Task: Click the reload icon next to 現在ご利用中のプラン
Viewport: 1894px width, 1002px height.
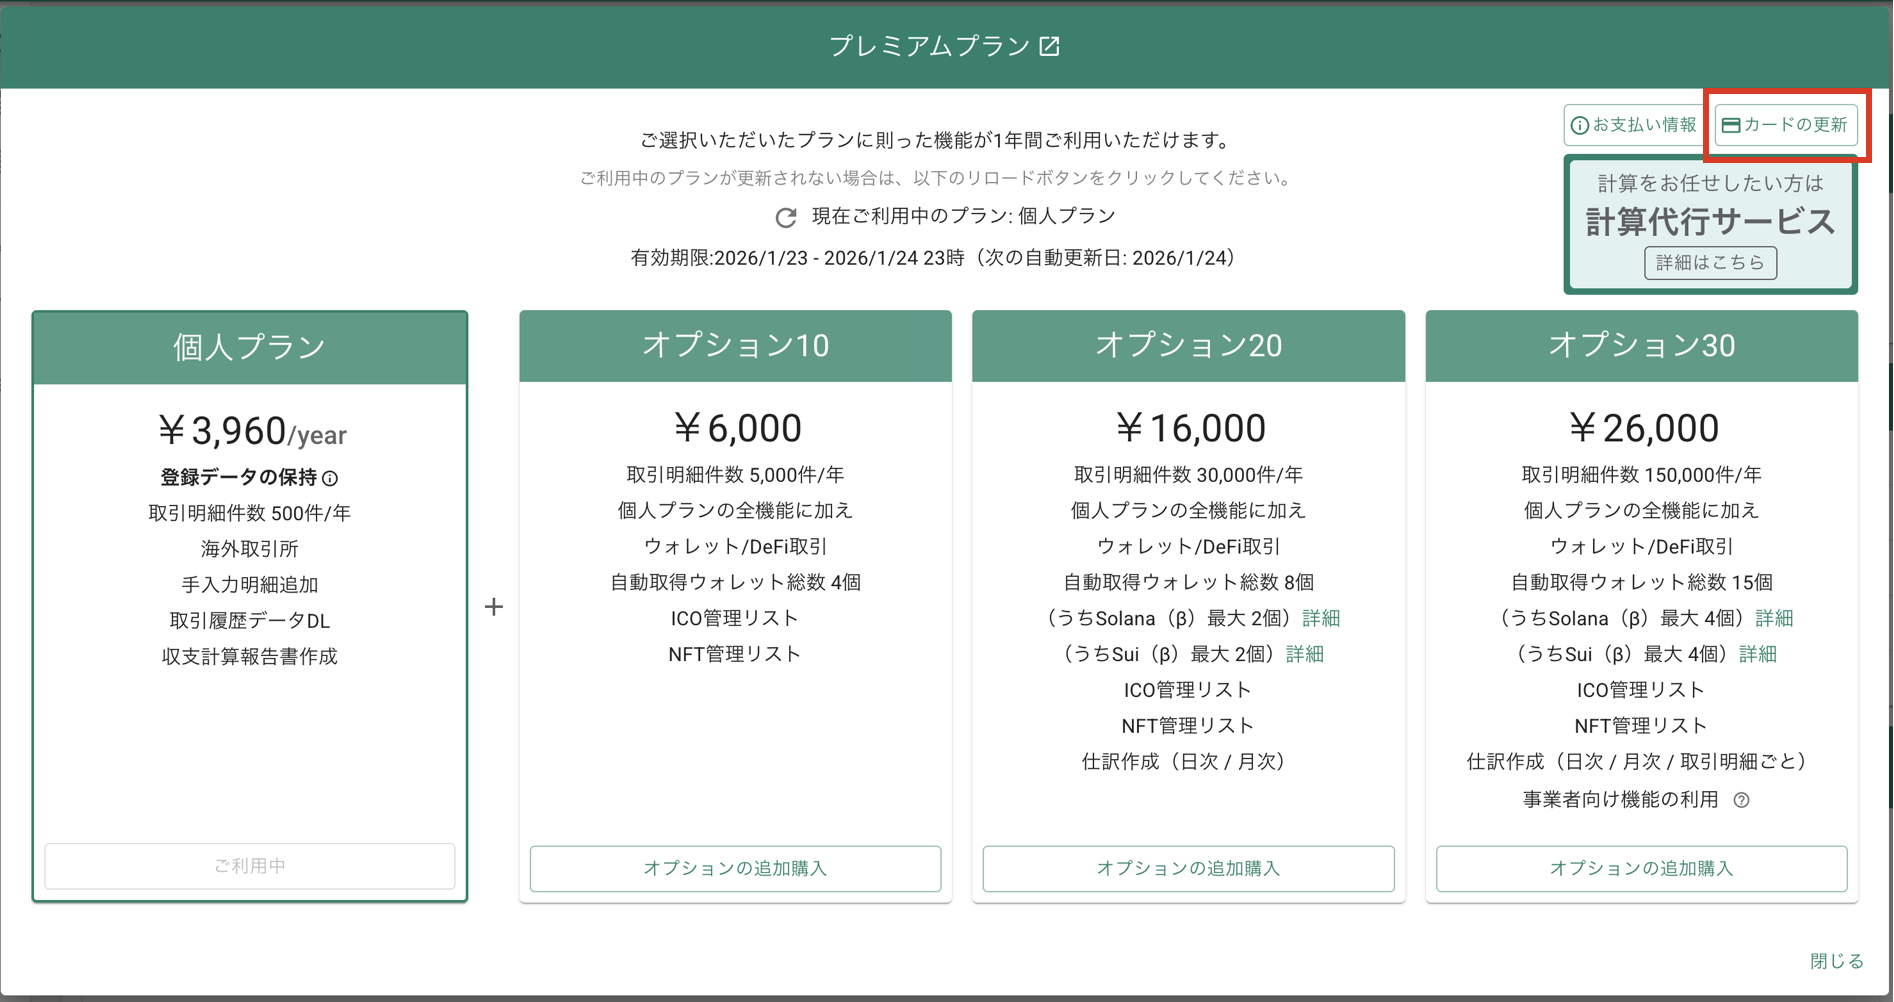Action: 786,217
